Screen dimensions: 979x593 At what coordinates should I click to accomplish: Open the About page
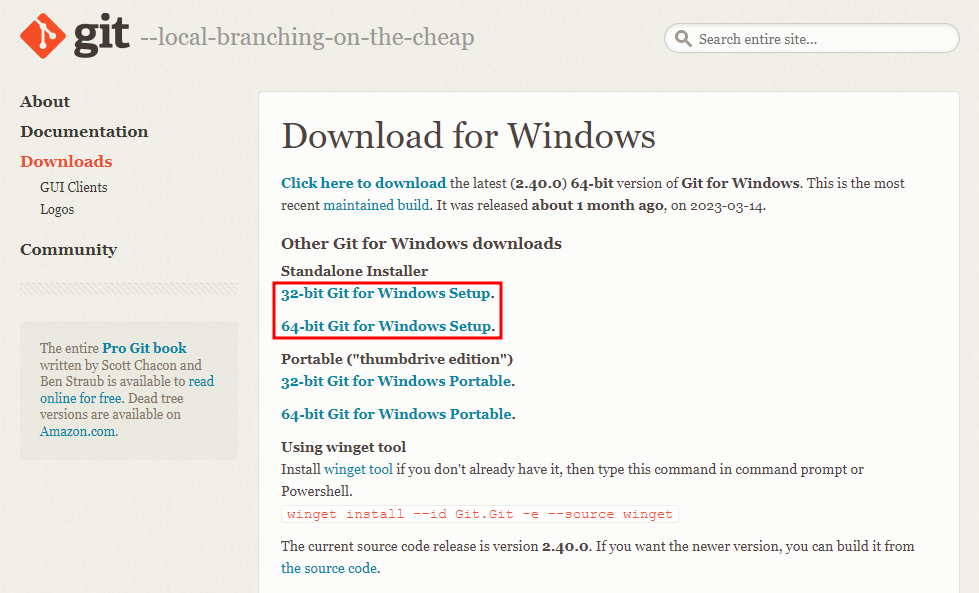(x=45, y=102)
